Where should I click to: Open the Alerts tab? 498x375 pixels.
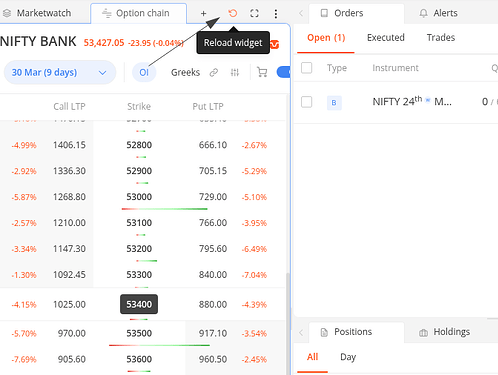pos(438,13)
